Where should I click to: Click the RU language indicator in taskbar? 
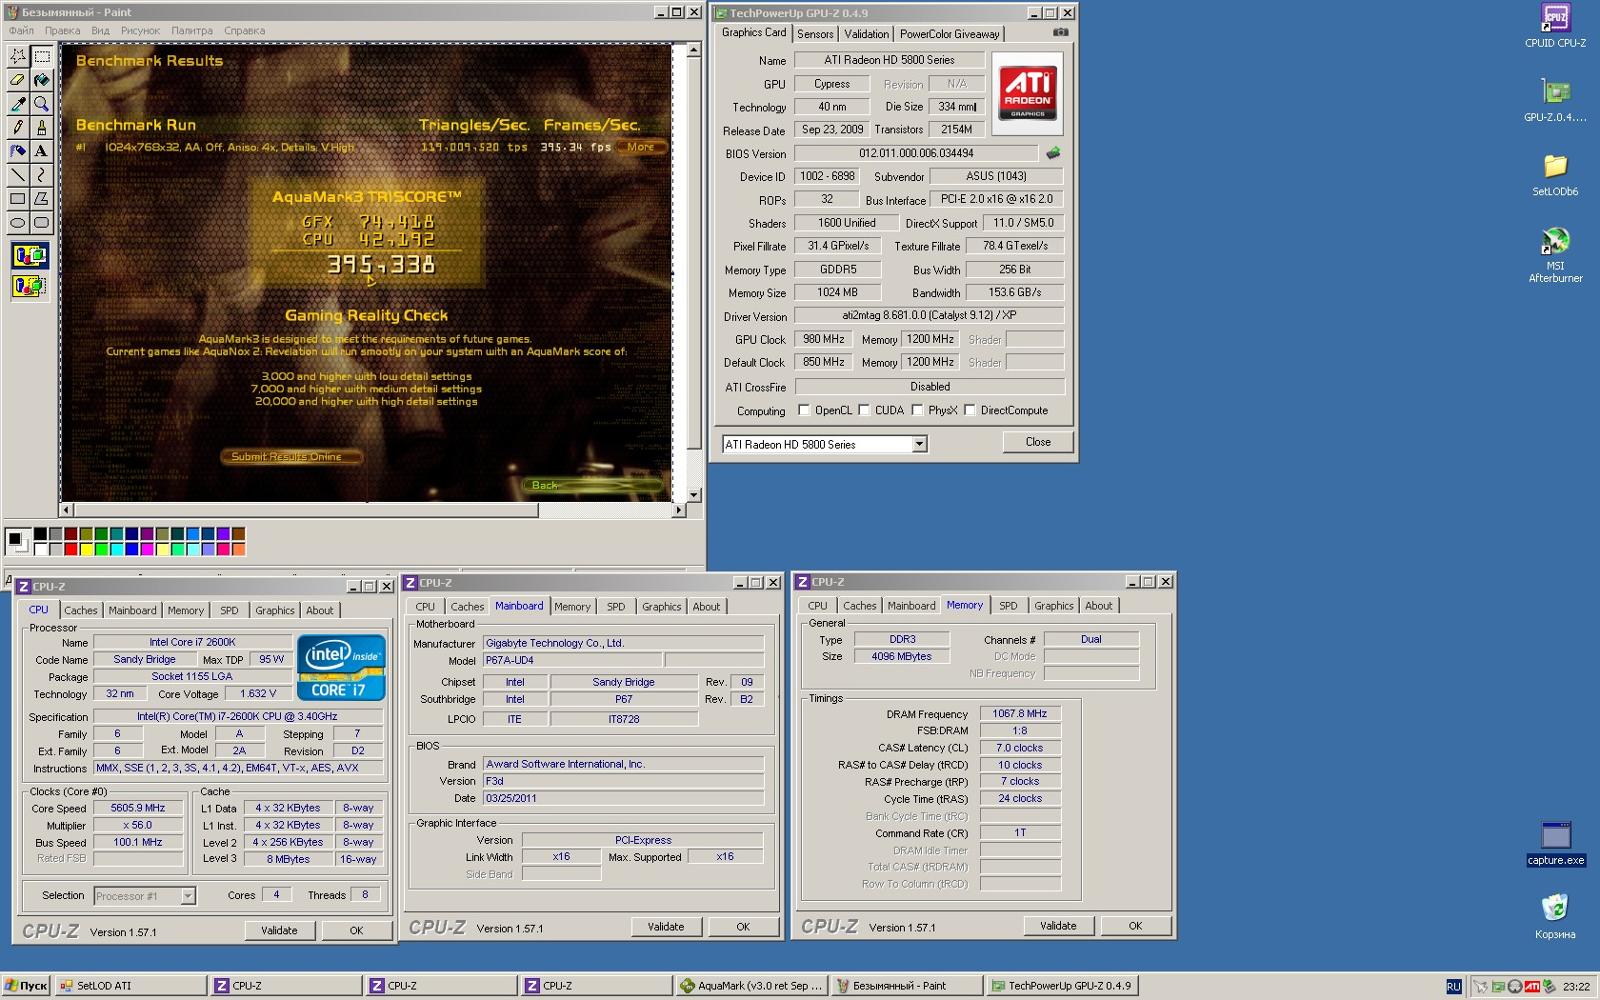click(x=1453, y=986)
